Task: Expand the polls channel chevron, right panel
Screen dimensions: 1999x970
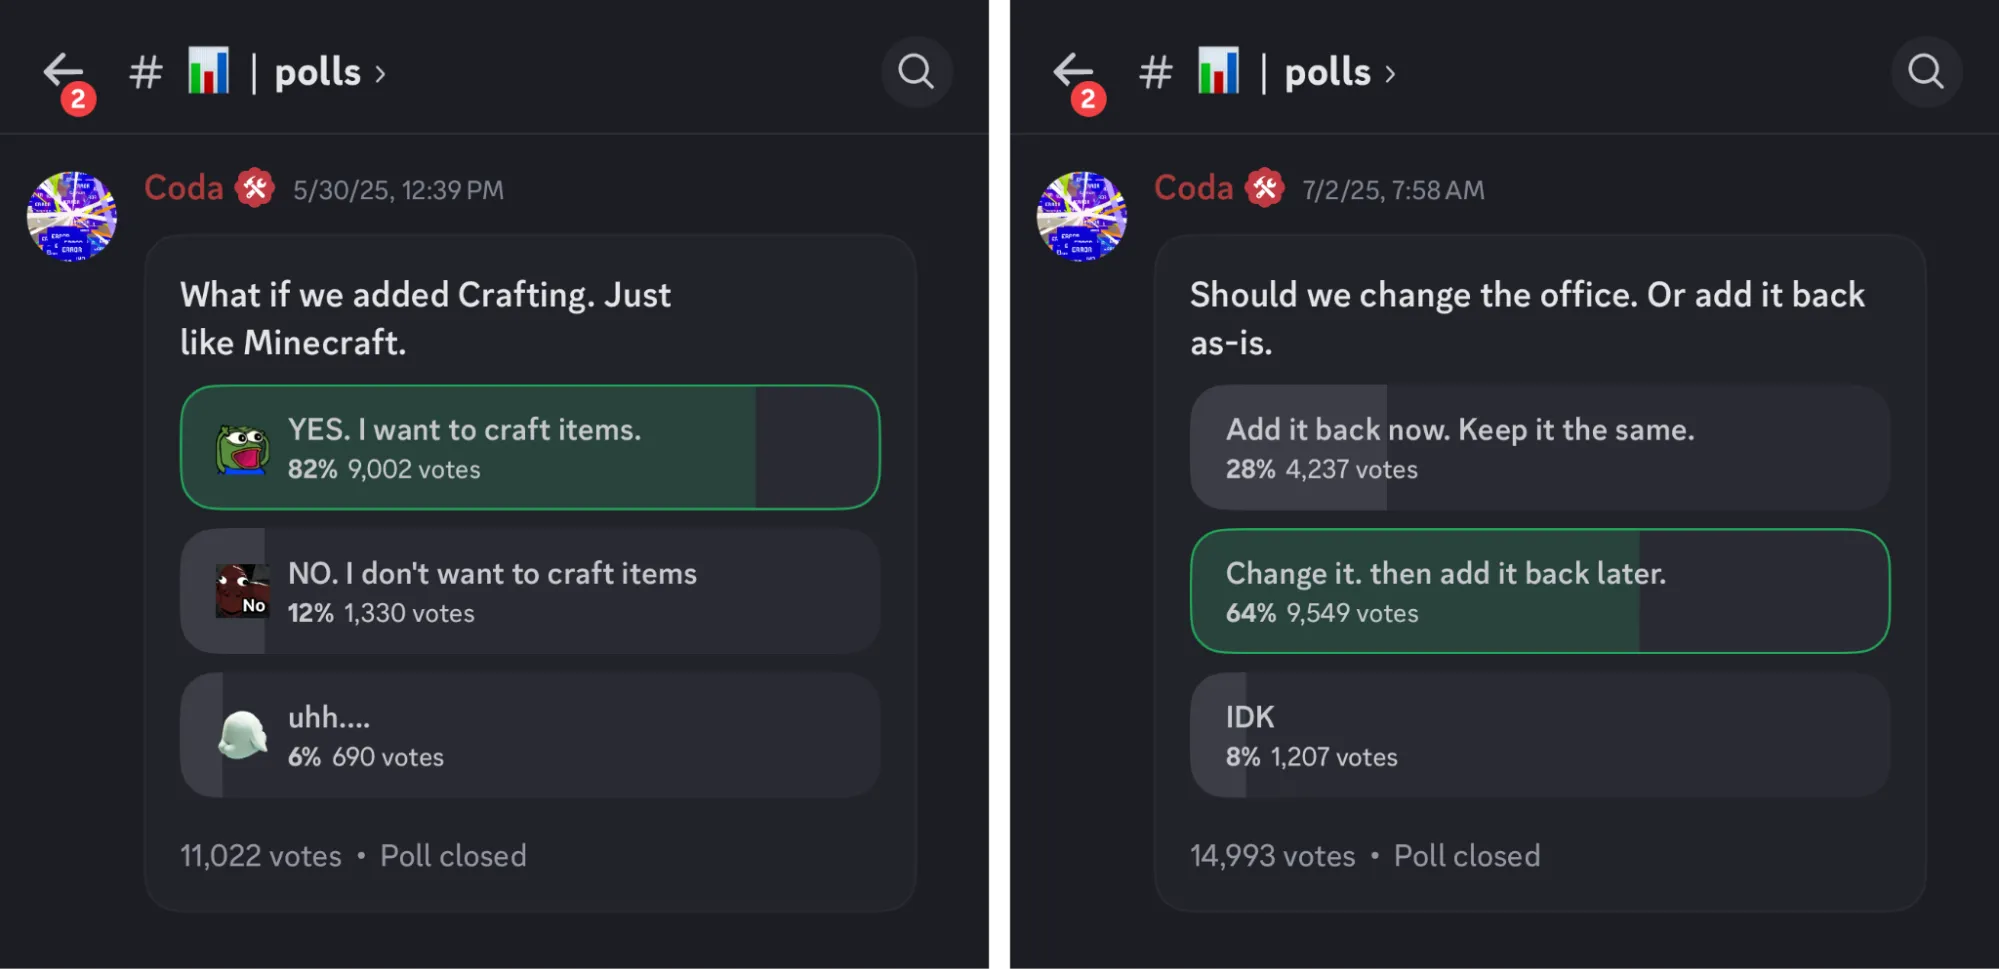Action: pos(1391,74)
